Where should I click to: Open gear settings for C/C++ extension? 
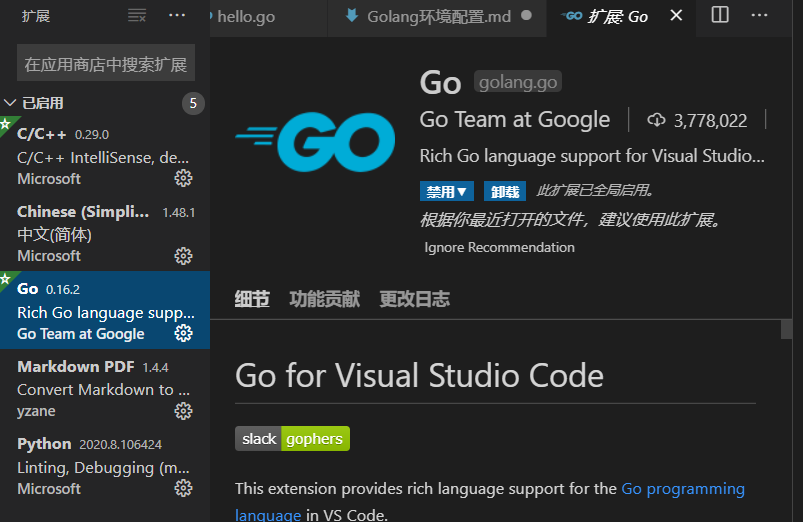pos(183,178)
